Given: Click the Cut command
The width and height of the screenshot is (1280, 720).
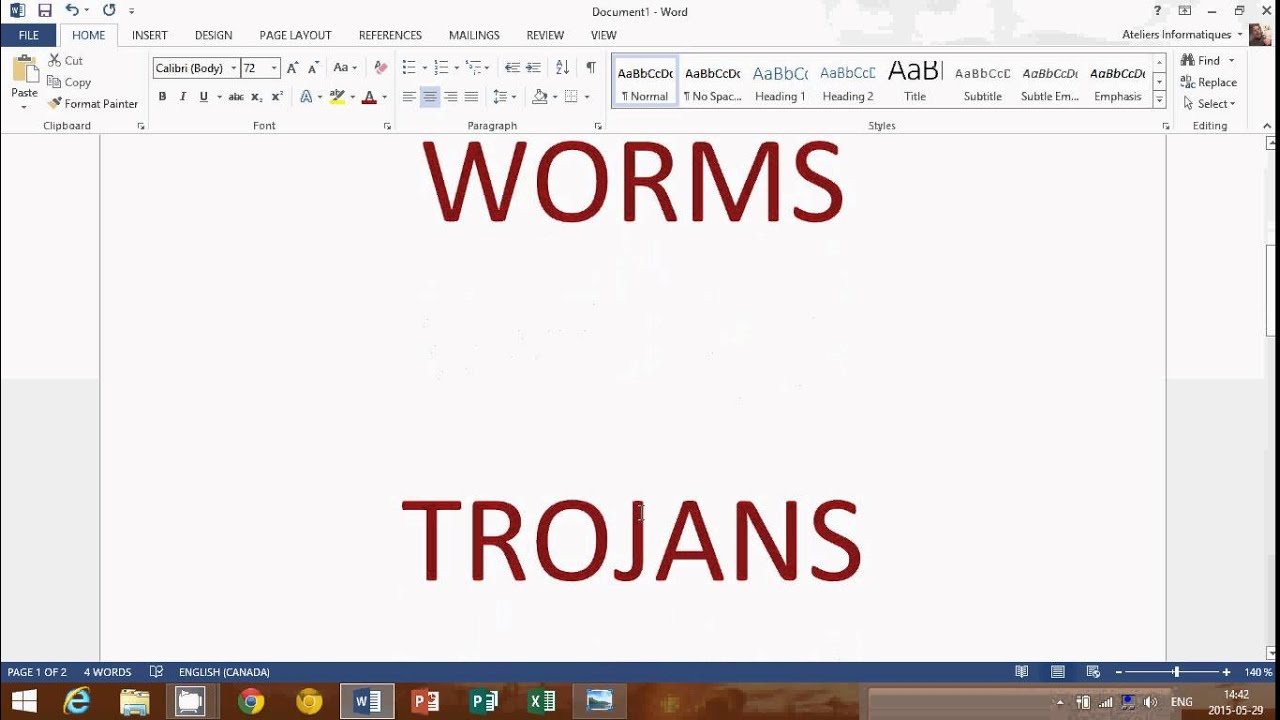Looking at the screenshot, I should (66, 61).
